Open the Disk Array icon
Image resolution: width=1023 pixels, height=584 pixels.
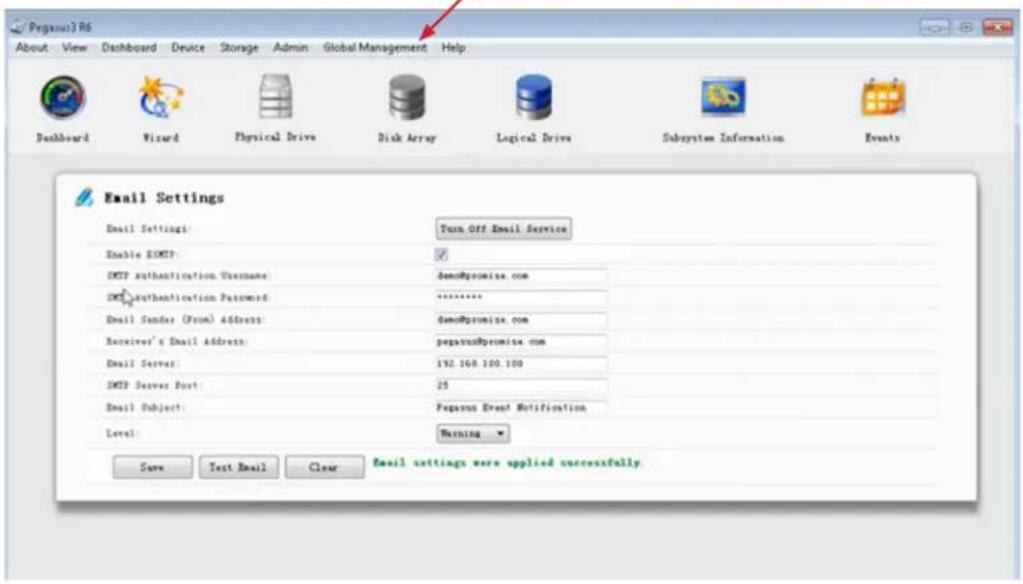pos(407,98)
